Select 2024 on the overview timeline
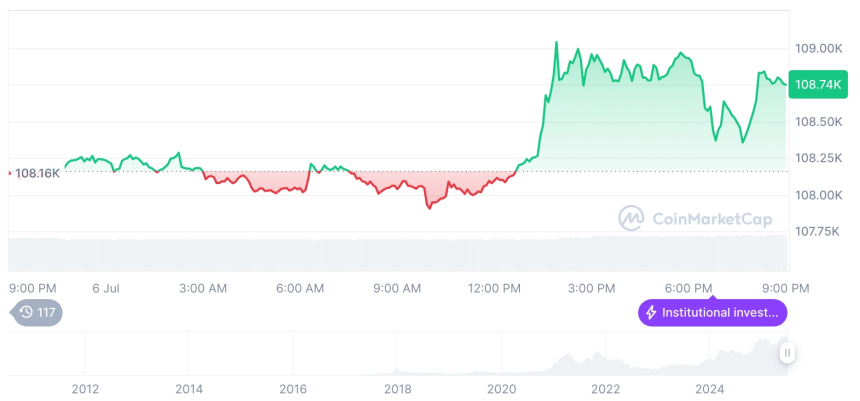This screenshot has height=401, width=860. tap(709, 388)
